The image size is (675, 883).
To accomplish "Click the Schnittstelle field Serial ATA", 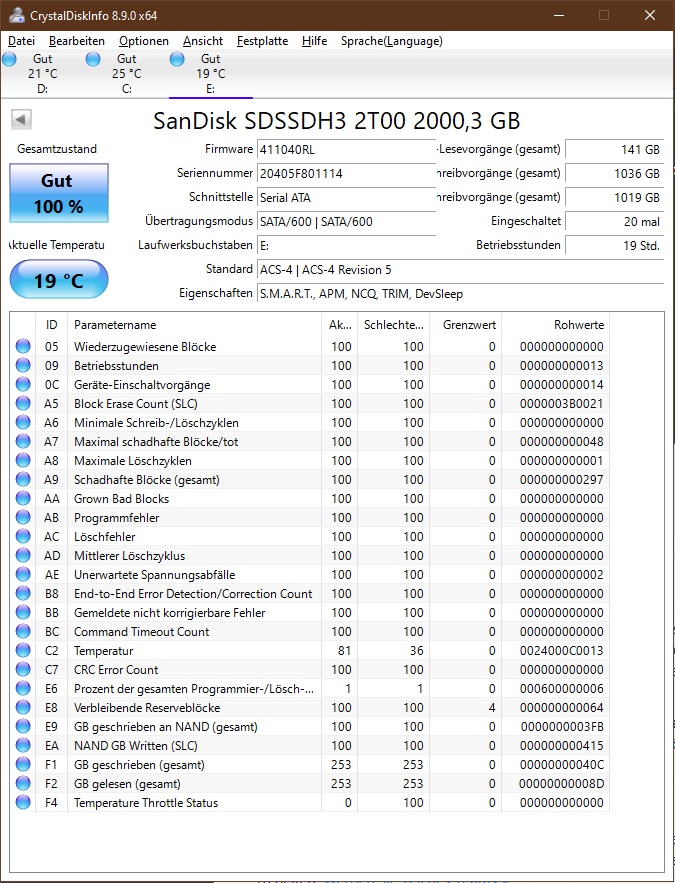I will (346, 198).
